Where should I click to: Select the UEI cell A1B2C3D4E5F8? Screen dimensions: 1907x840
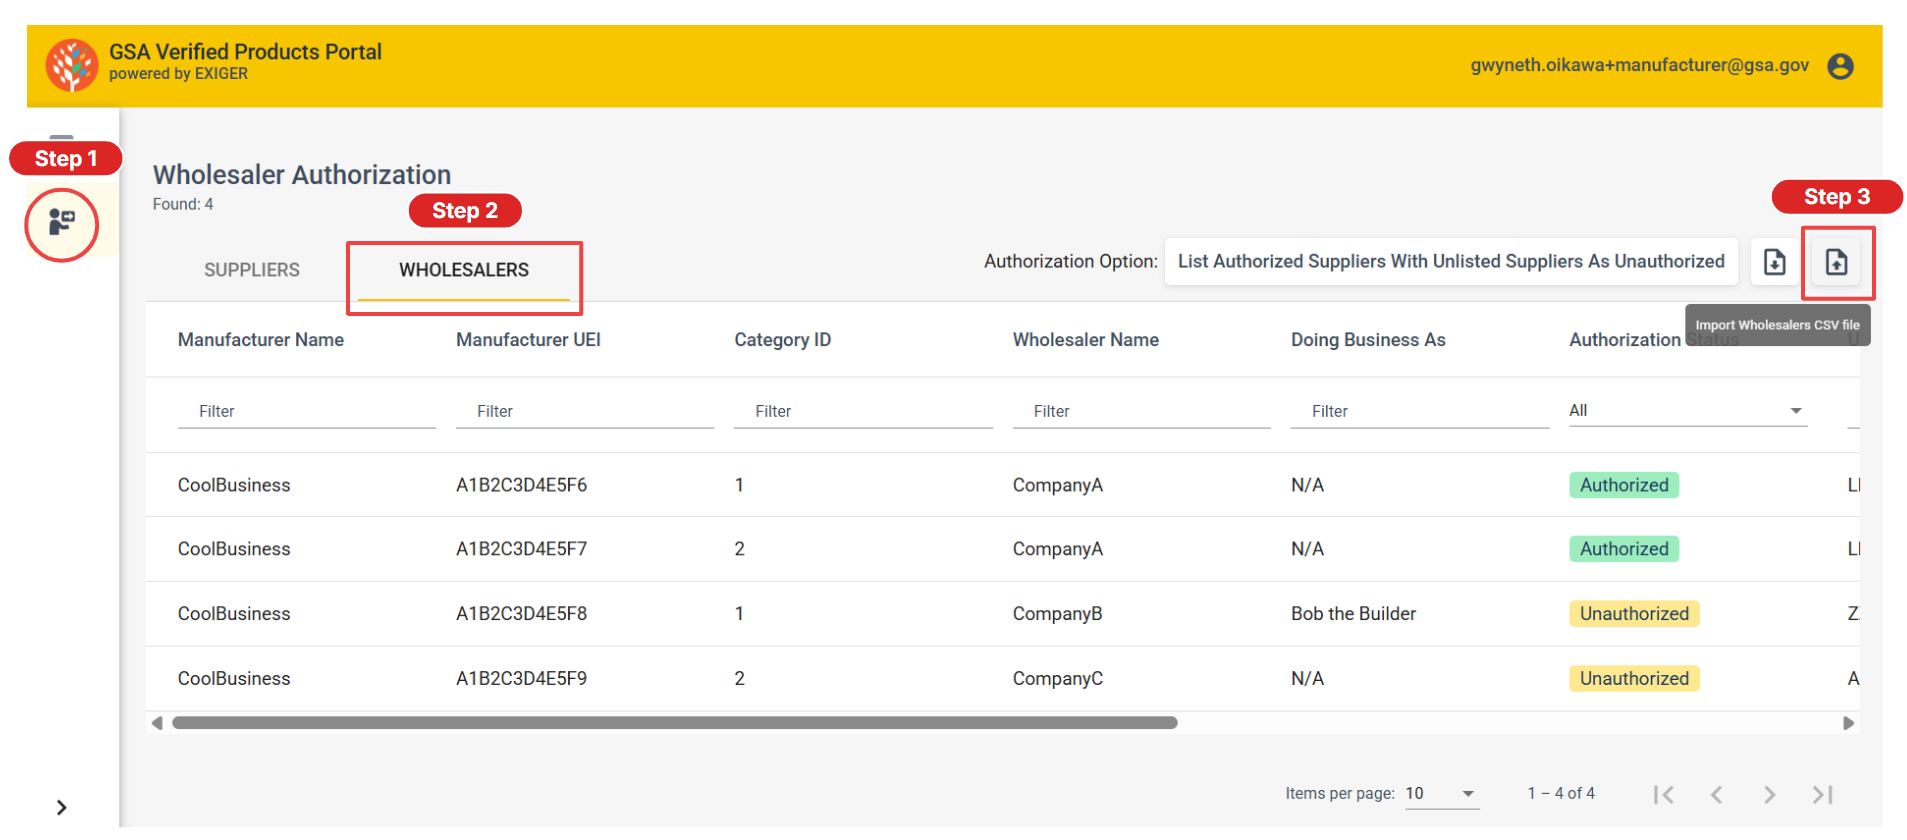[521, 614]
